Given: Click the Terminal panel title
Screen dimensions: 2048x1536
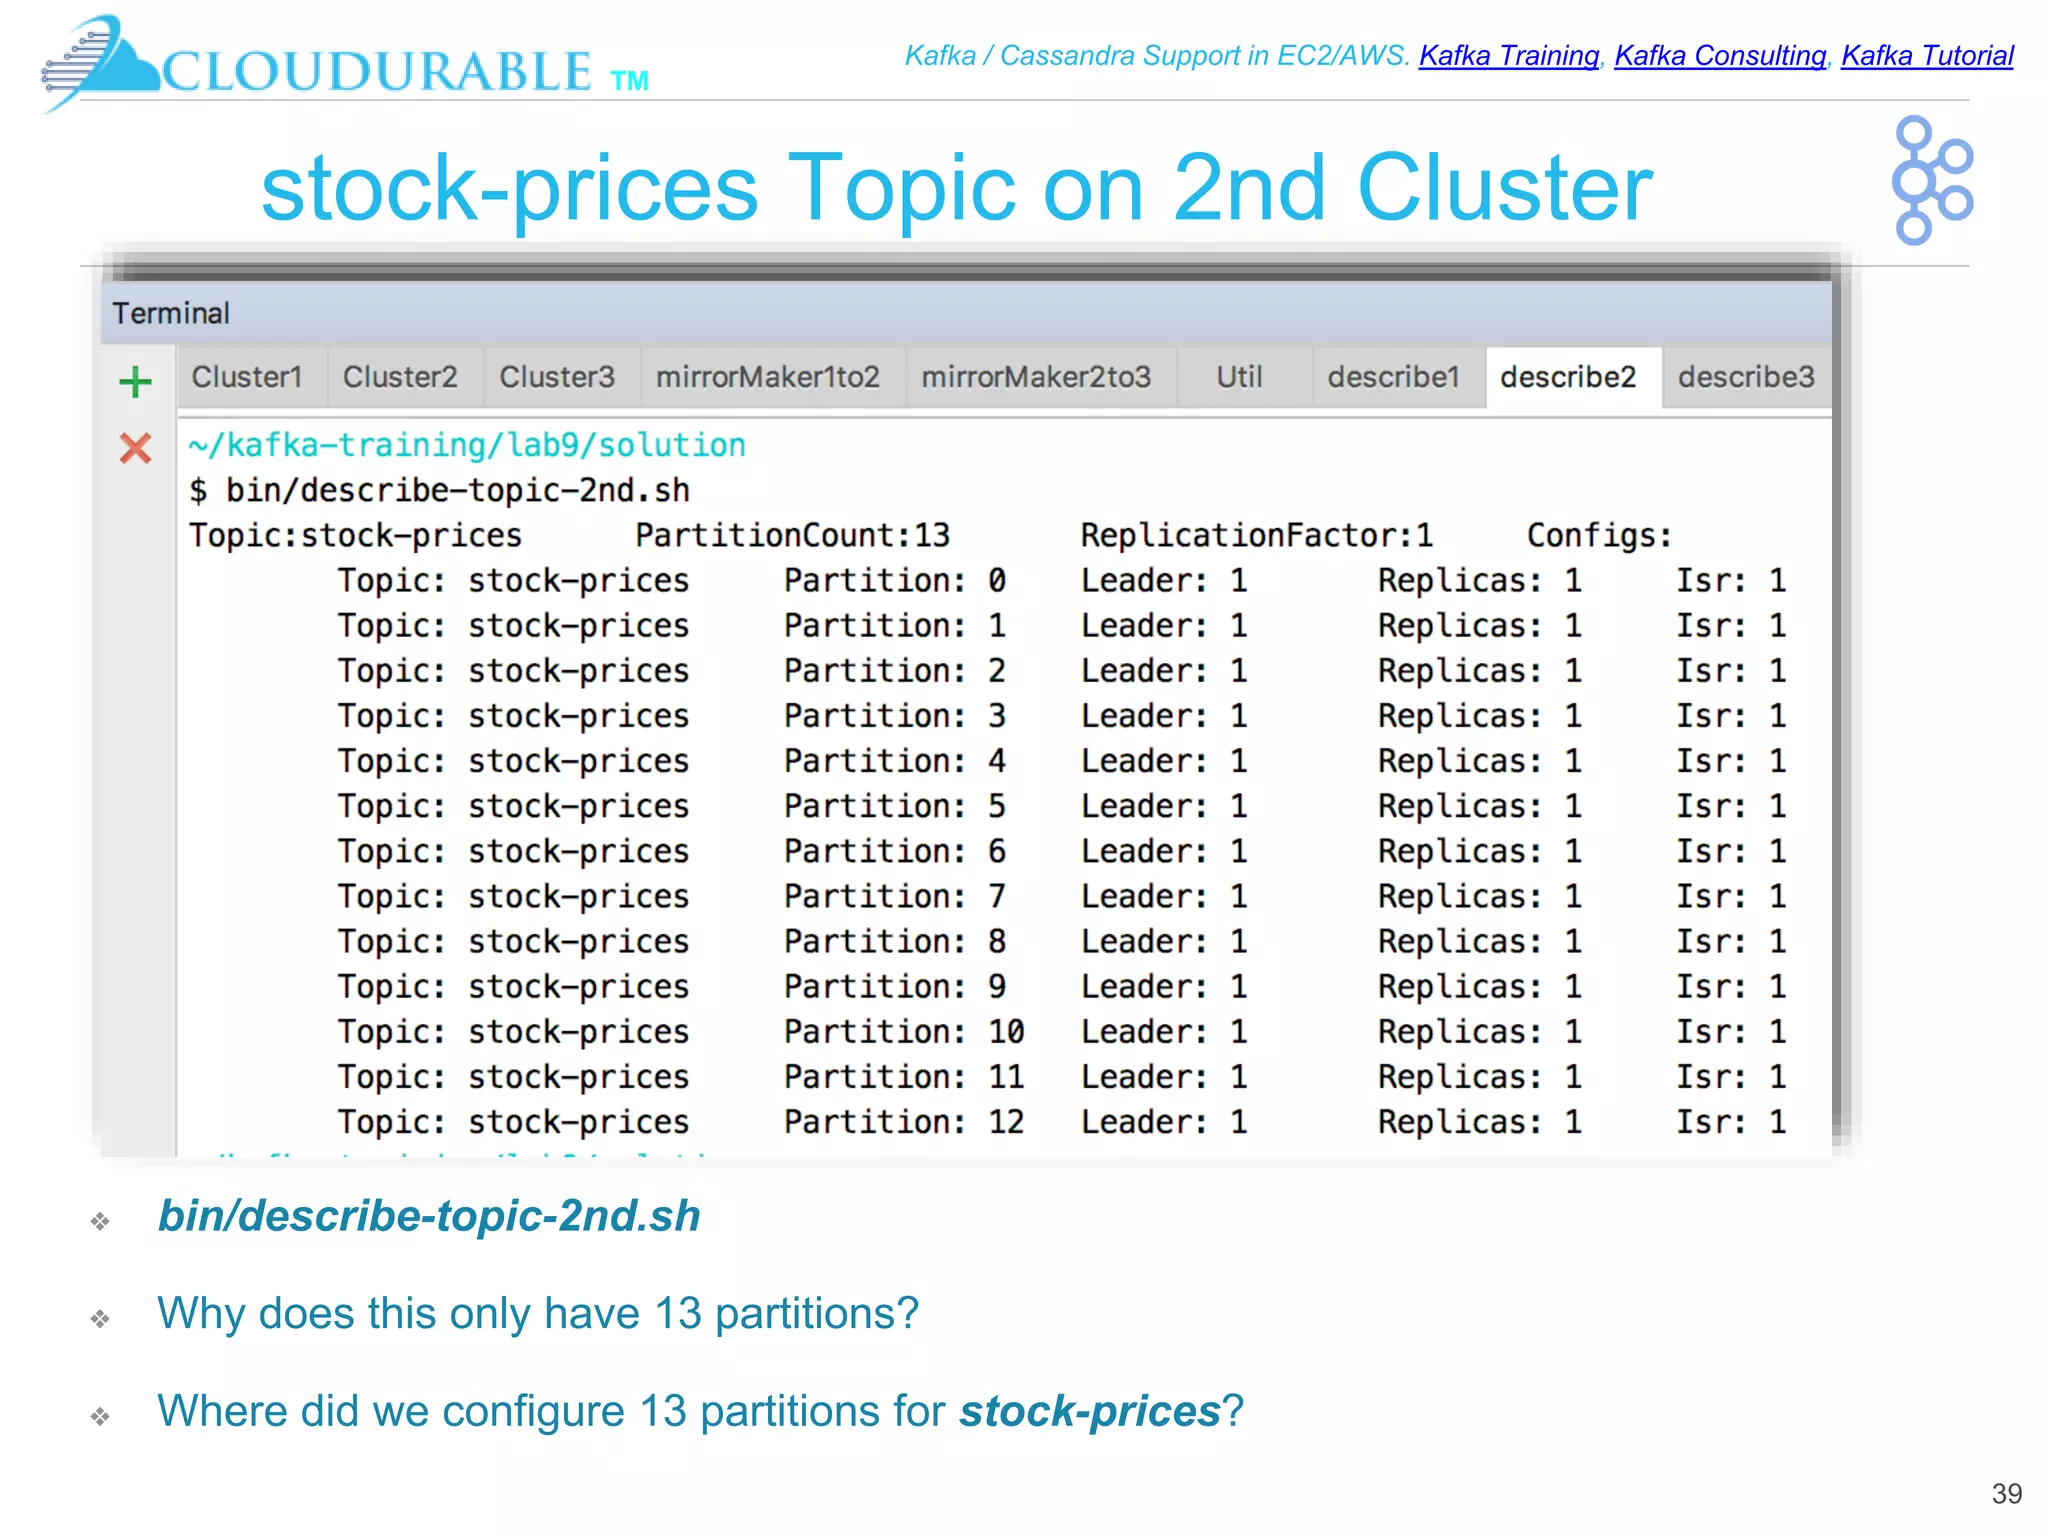Looking at the screenshot, I should (171, 313).
